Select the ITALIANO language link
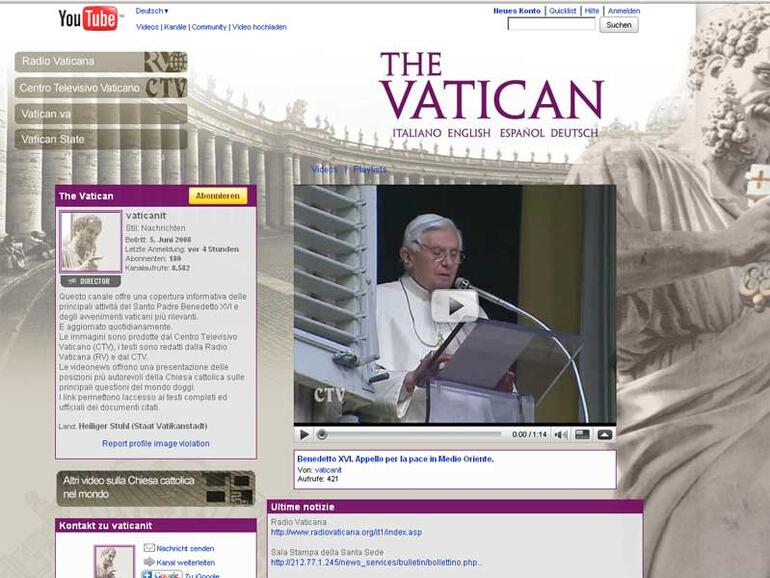Viewport: 770px width, 578px height. [x=416, y=133]
